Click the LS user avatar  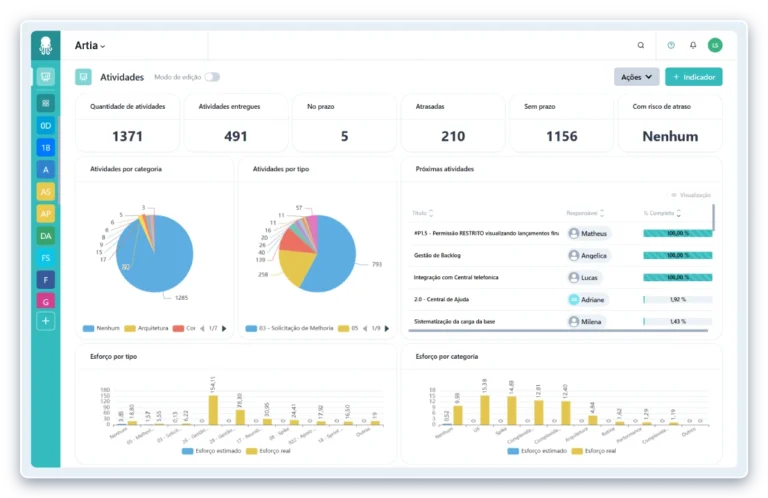click(x=715, y=45)
